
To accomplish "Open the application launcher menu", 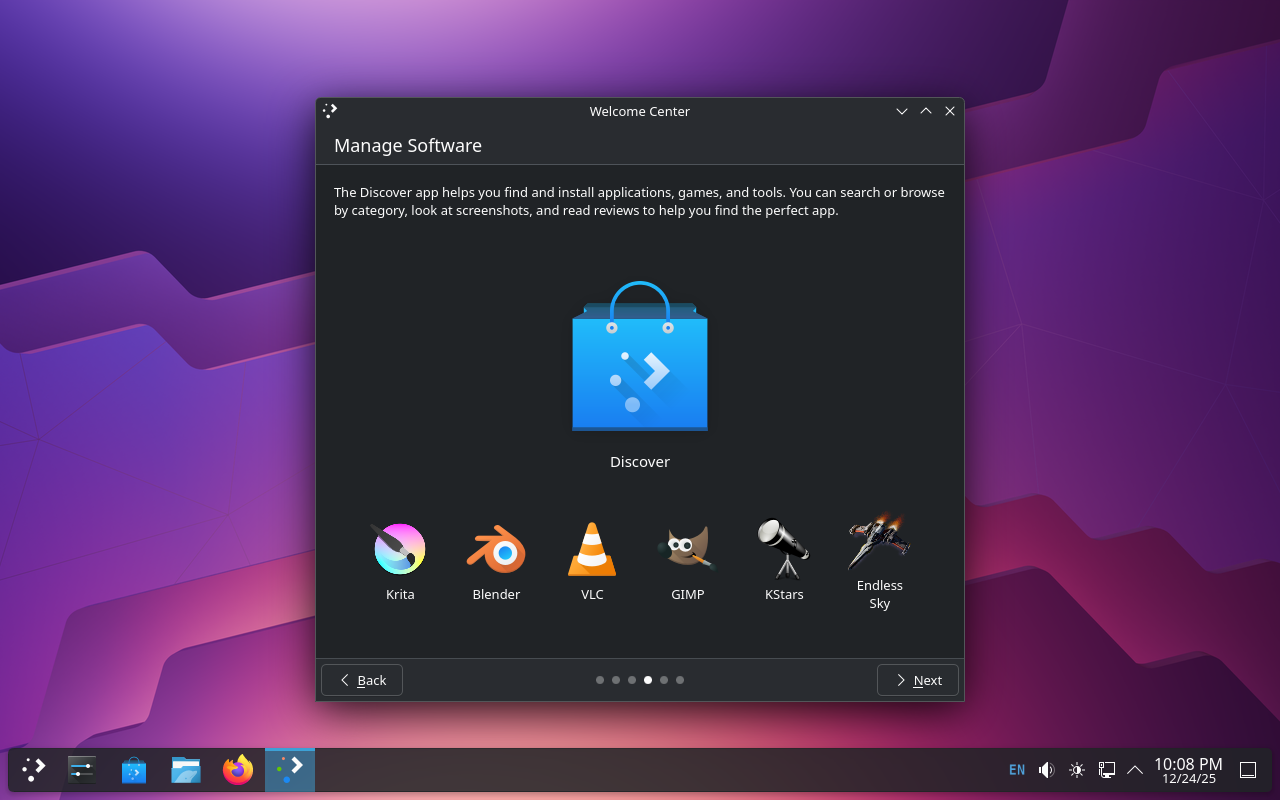I will 34,770.
